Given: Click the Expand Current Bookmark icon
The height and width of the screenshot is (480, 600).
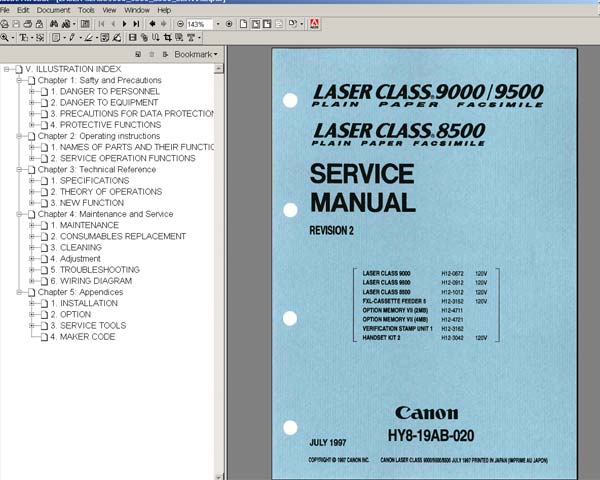Looking at the screenshot, I should coord(165,54).
